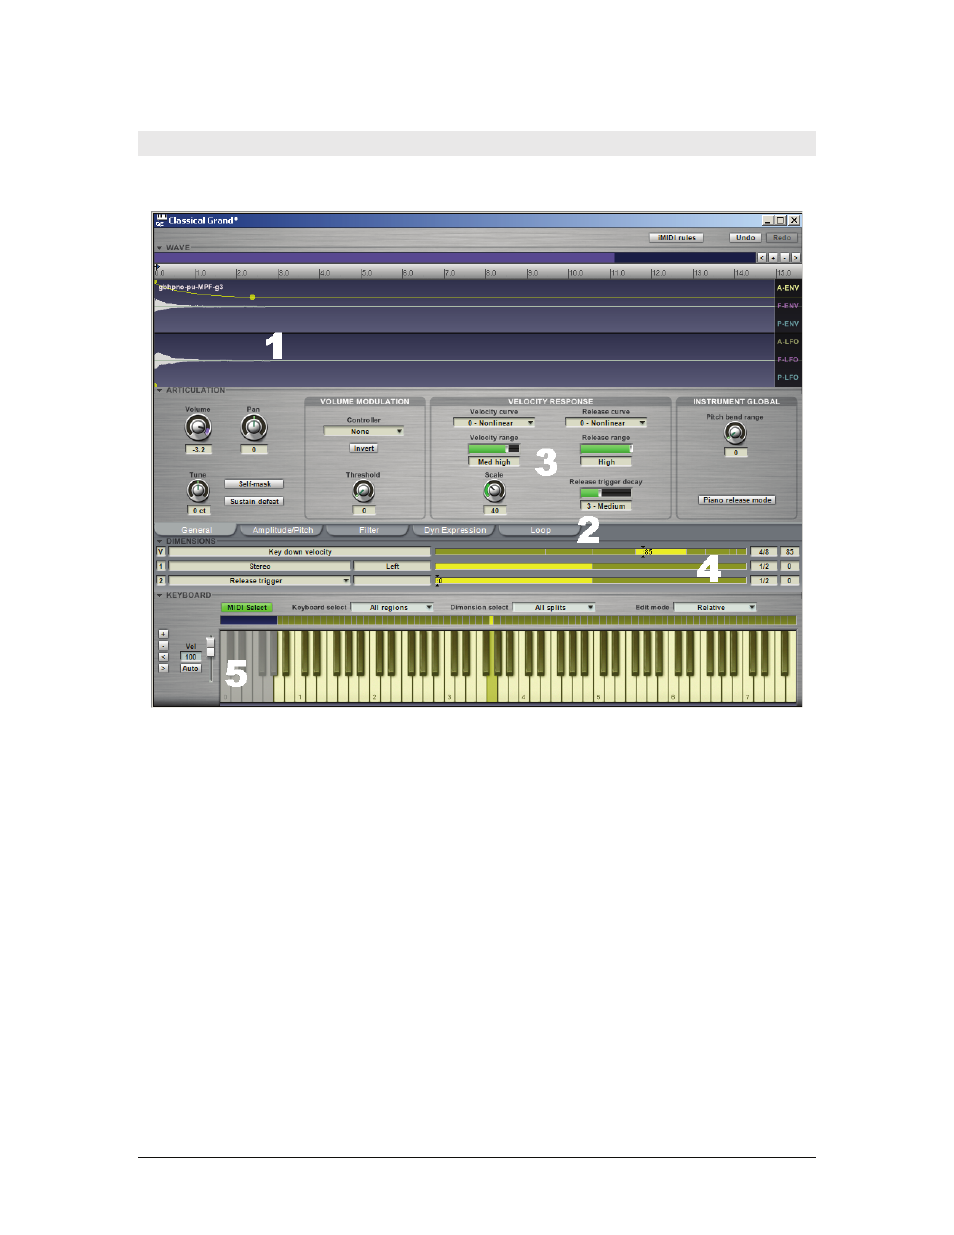Open the Velocity curve dropdown
Viewport: 954px width, 1235px height.
494,423
